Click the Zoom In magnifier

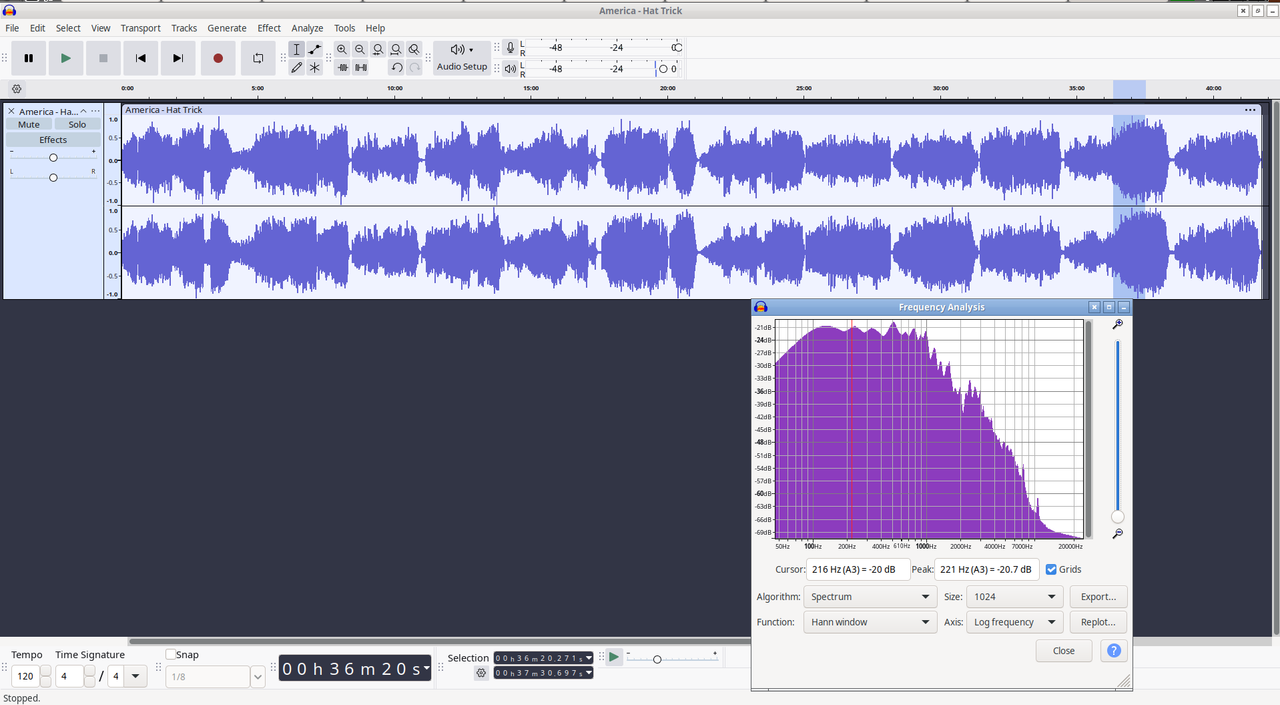[x=342, y=49]
